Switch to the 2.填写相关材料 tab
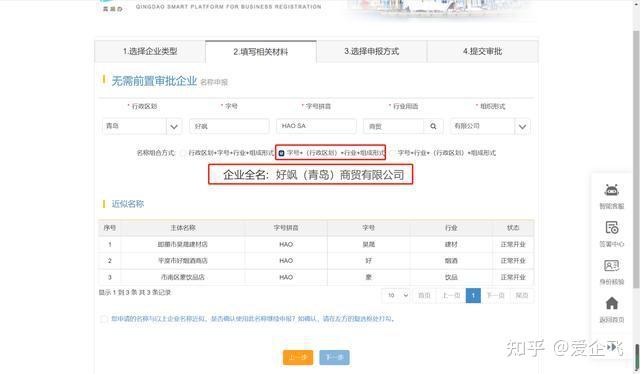This screenshot has height=374, width=640. (261, 52)
